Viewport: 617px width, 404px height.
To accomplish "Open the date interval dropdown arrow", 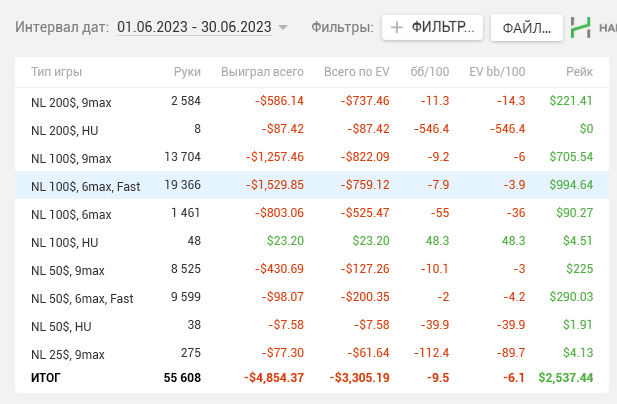I will pos(283,28).
